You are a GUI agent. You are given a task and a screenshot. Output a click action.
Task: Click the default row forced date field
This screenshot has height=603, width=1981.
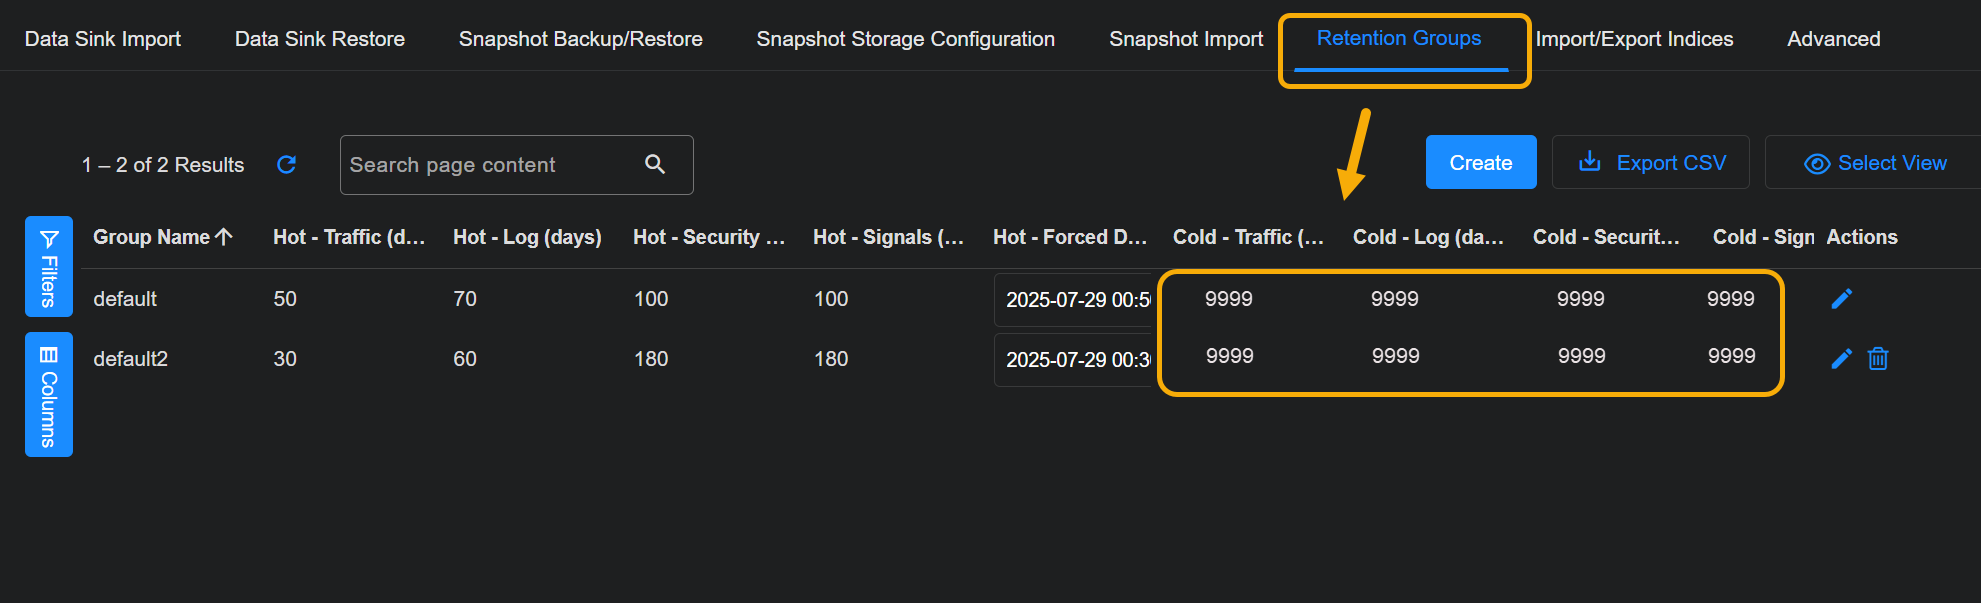[1076, 300]
